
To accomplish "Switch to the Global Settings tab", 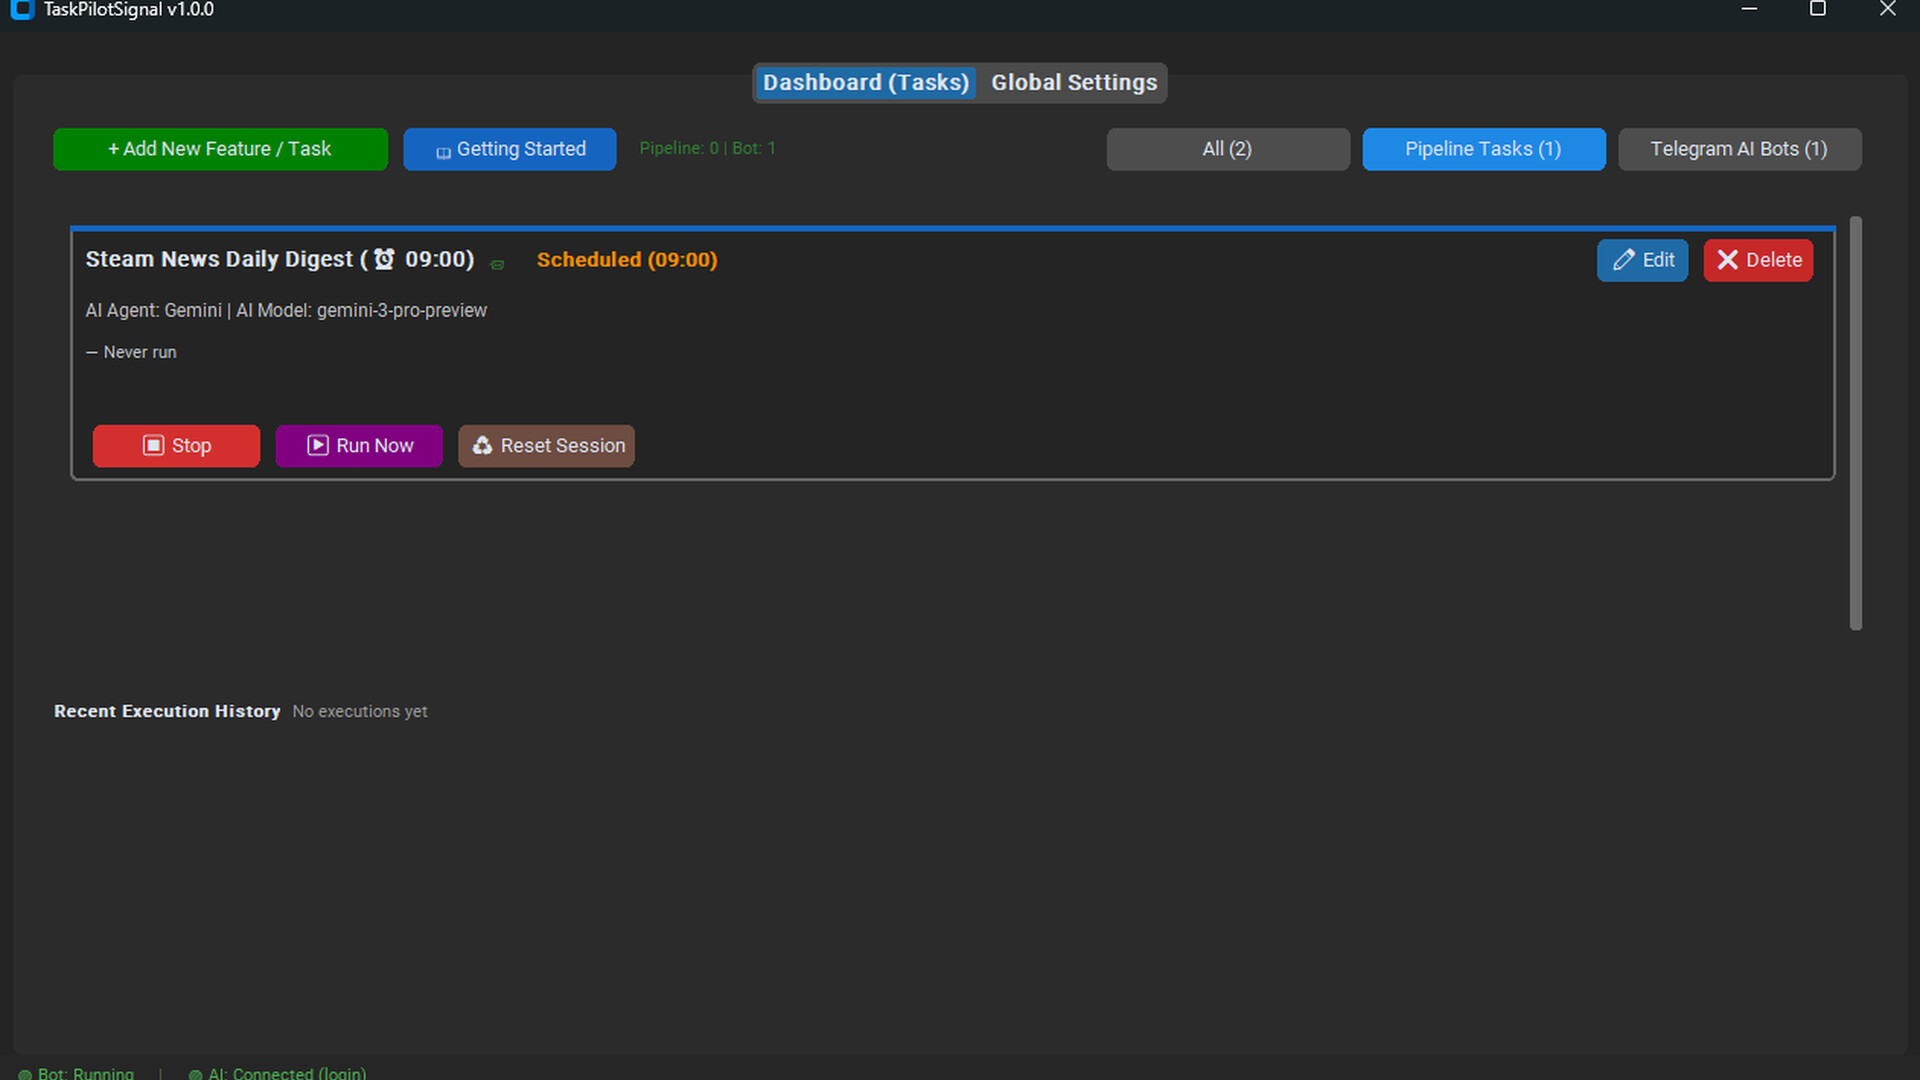I will [1073, 82].
